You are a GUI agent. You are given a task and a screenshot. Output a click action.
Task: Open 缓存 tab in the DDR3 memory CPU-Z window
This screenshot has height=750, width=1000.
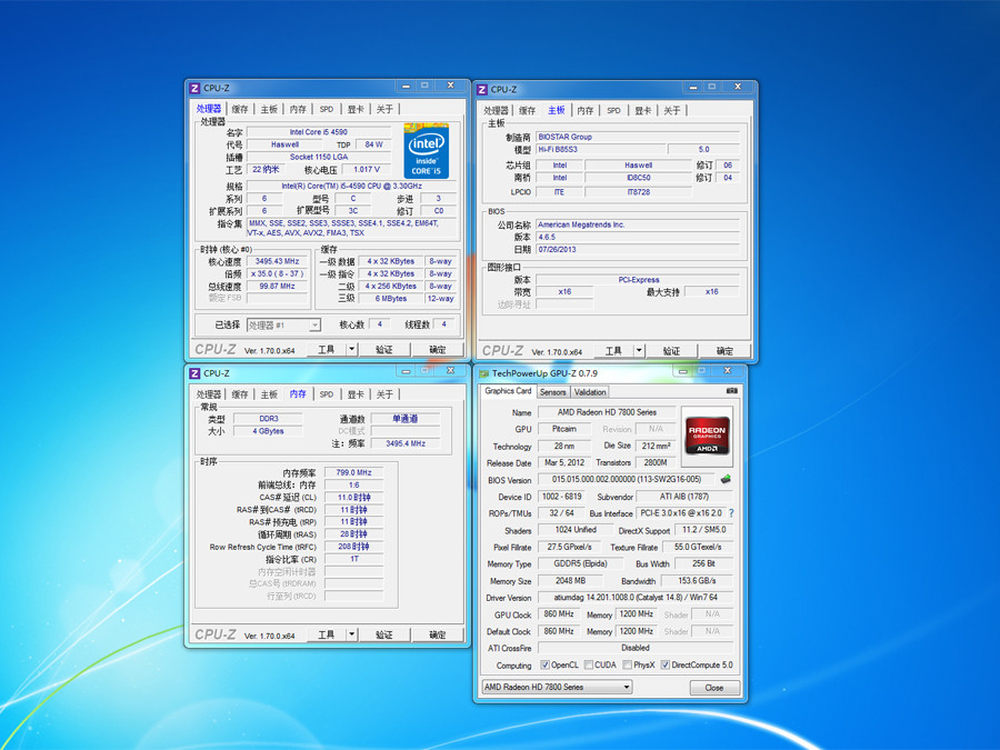point(240,394)
